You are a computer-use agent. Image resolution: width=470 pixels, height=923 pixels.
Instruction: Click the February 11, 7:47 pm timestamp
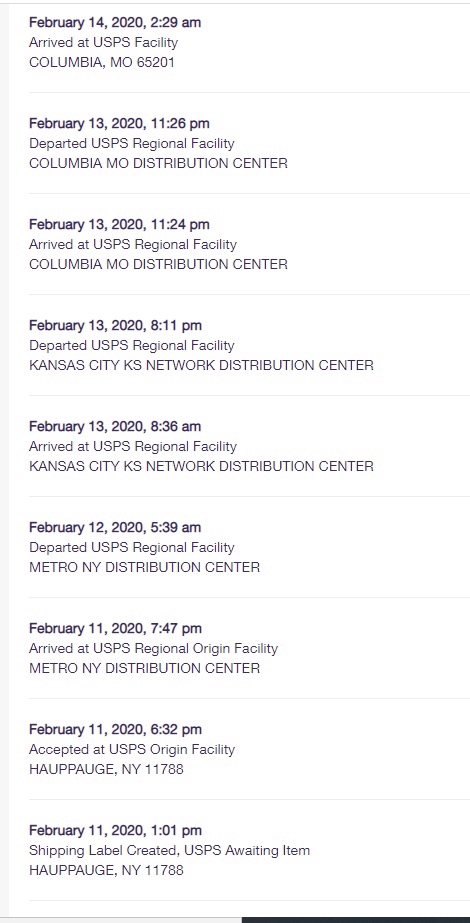(115, 629)
